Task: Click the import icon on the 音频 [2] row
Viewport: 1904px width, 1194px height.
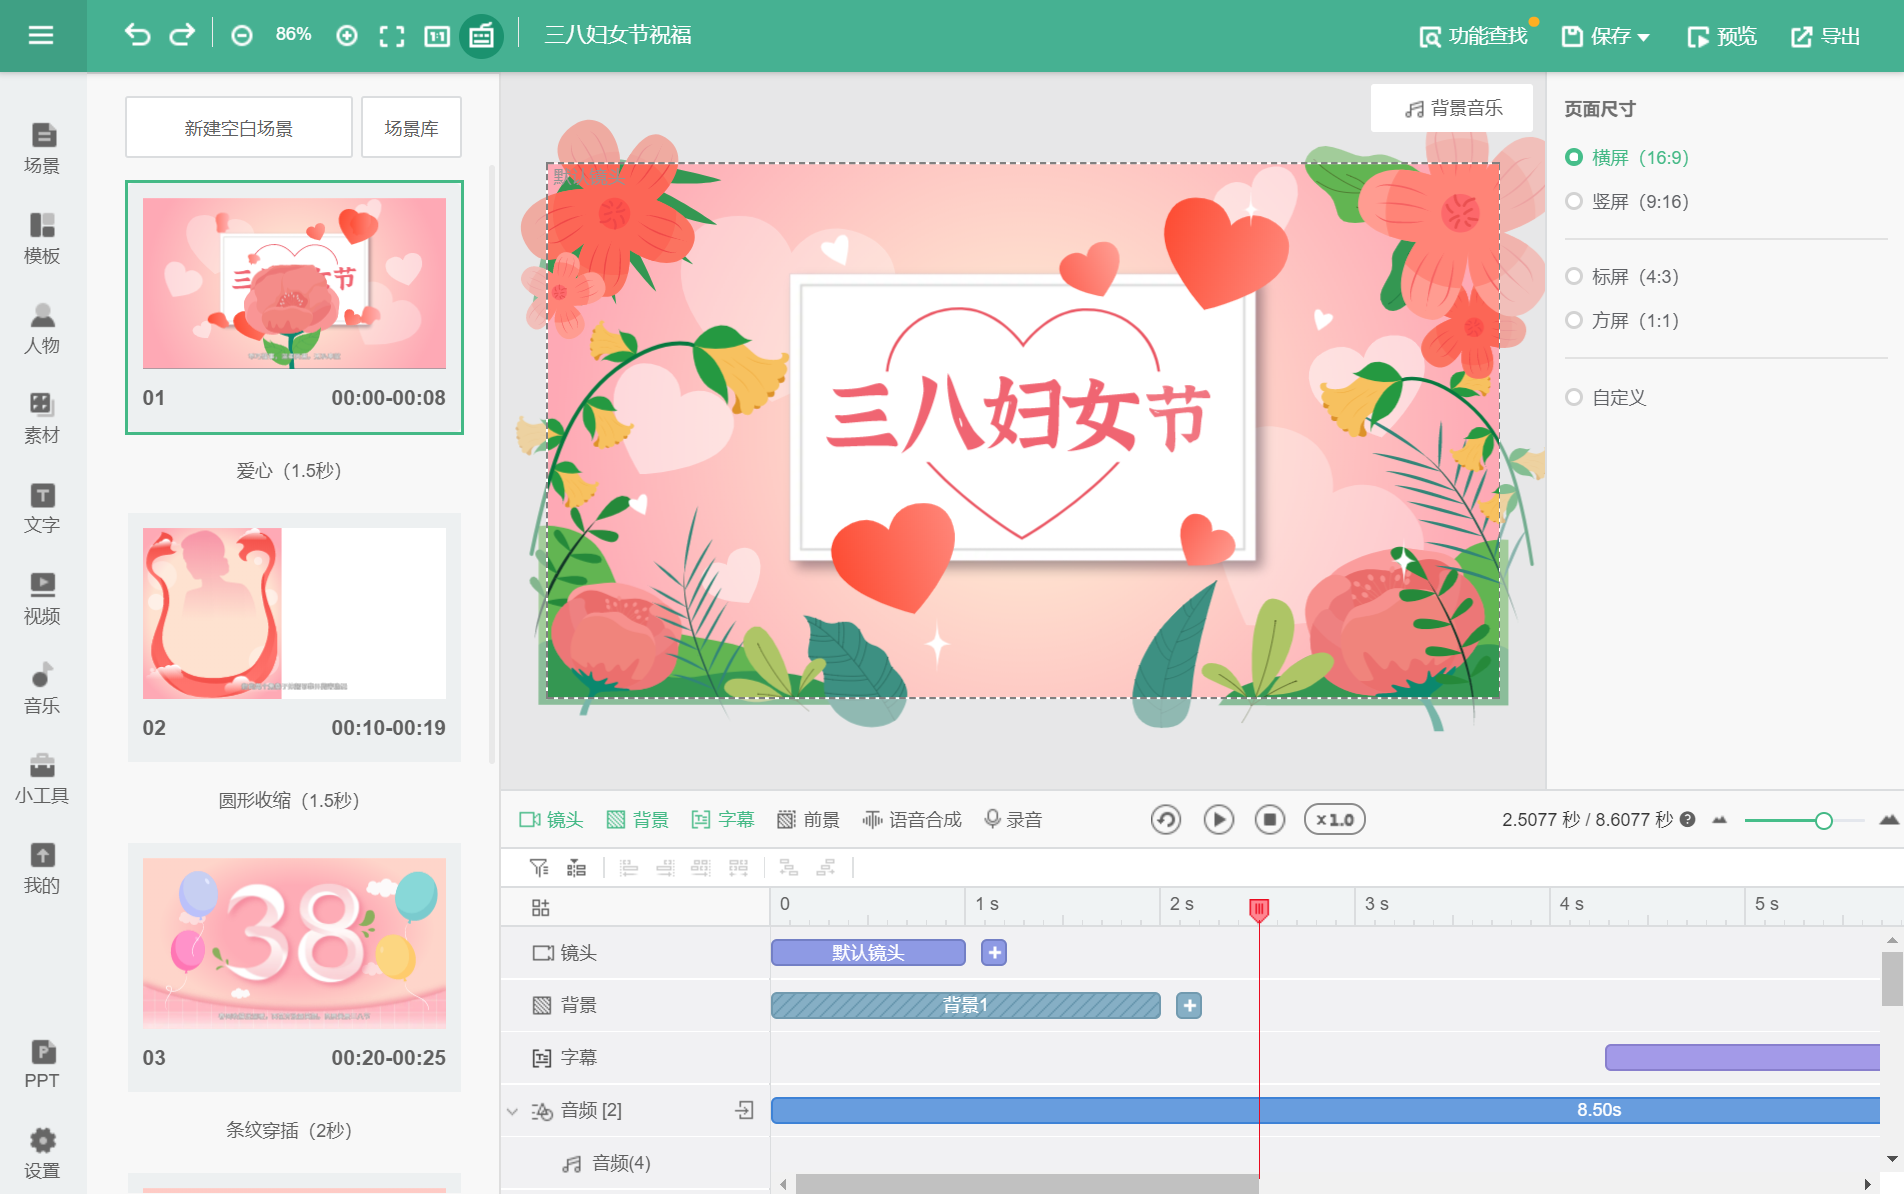Action: [x=745, y=1109]
